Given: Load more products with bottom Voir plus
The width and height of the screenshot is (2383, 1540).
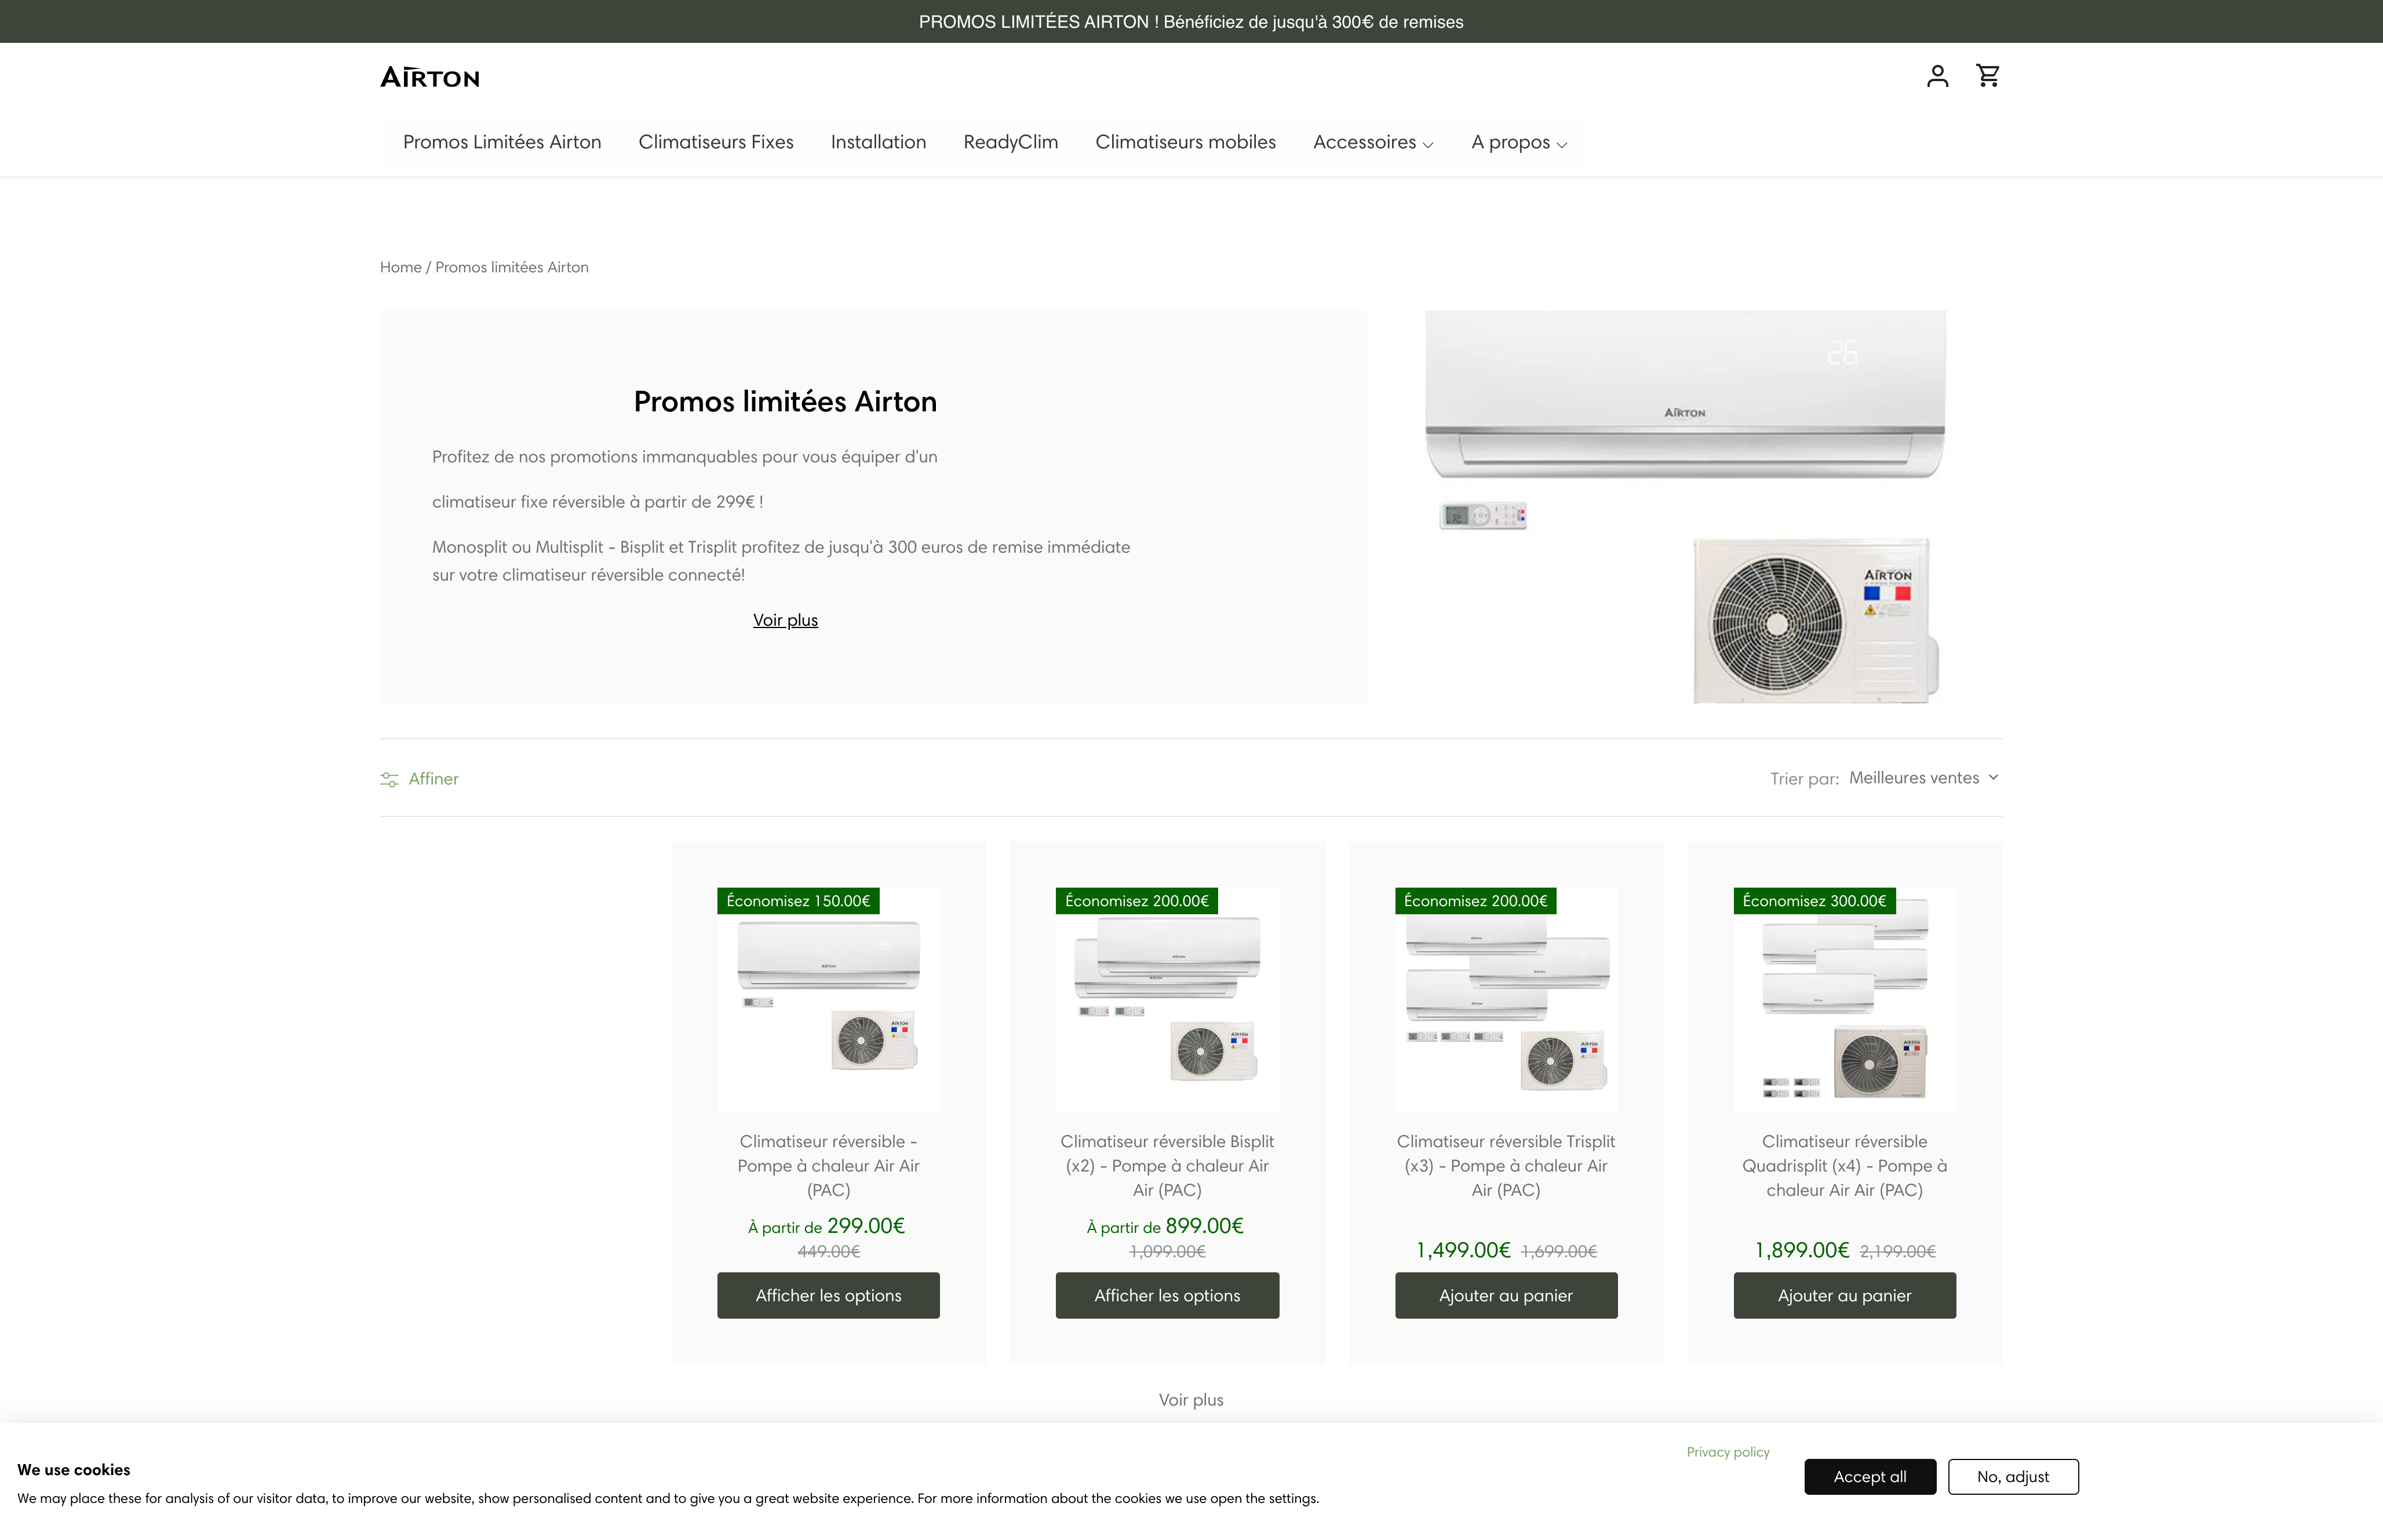Looking at the screenshot, I should click(1190, 1399).
